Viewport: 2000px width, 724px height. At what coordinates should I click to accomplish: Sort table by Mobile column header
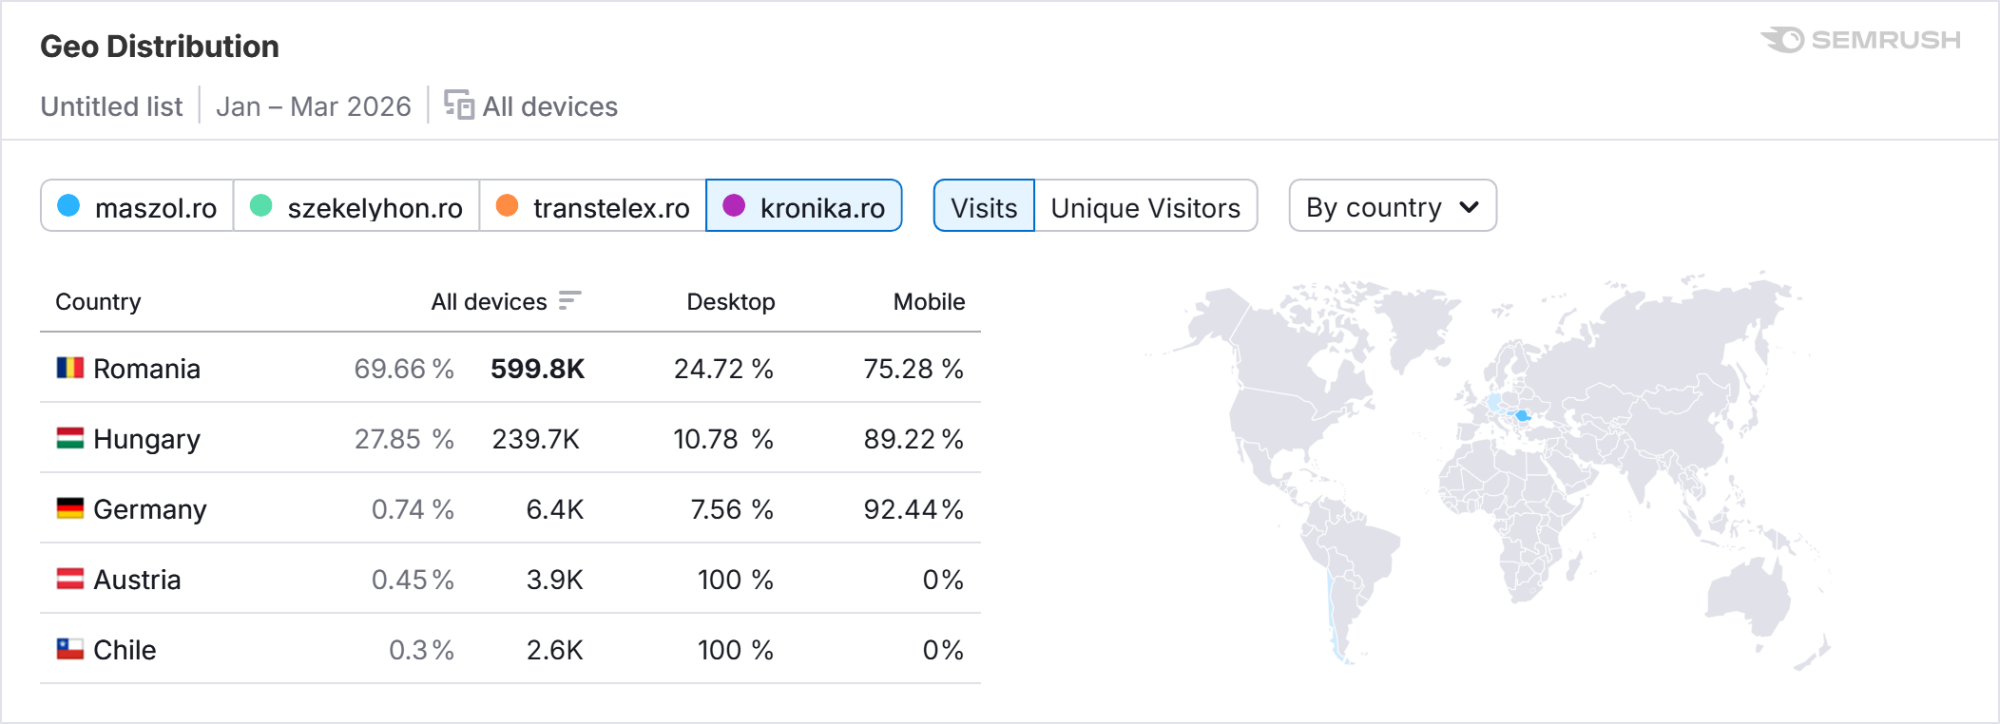click(x=928, y=302)
